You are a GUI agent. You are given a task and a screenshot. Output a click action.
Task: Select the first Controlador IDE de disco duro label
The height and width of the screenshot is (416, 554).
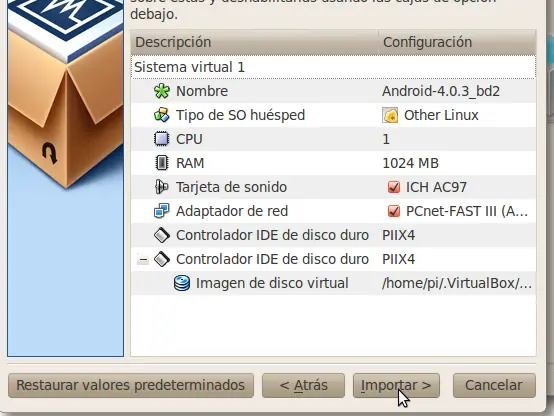[x=272, y=235]
